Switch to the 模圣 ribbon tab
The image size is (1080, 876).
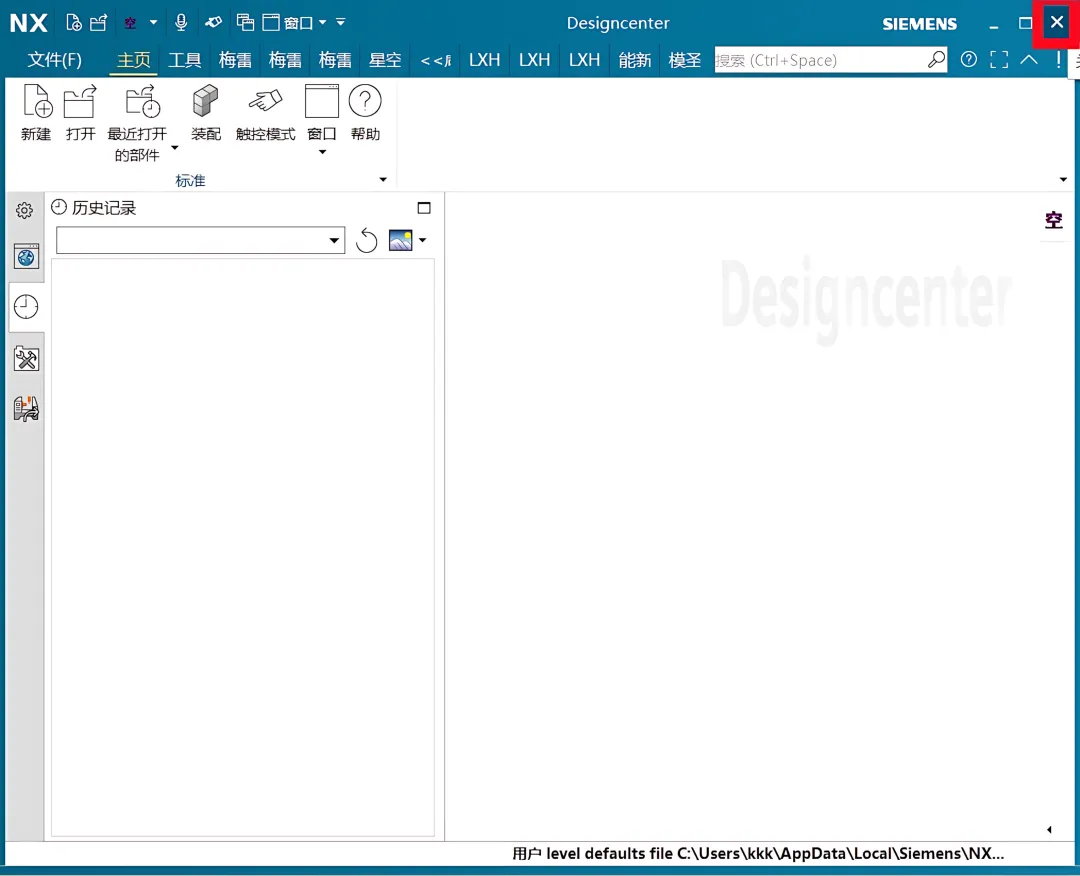685,60
